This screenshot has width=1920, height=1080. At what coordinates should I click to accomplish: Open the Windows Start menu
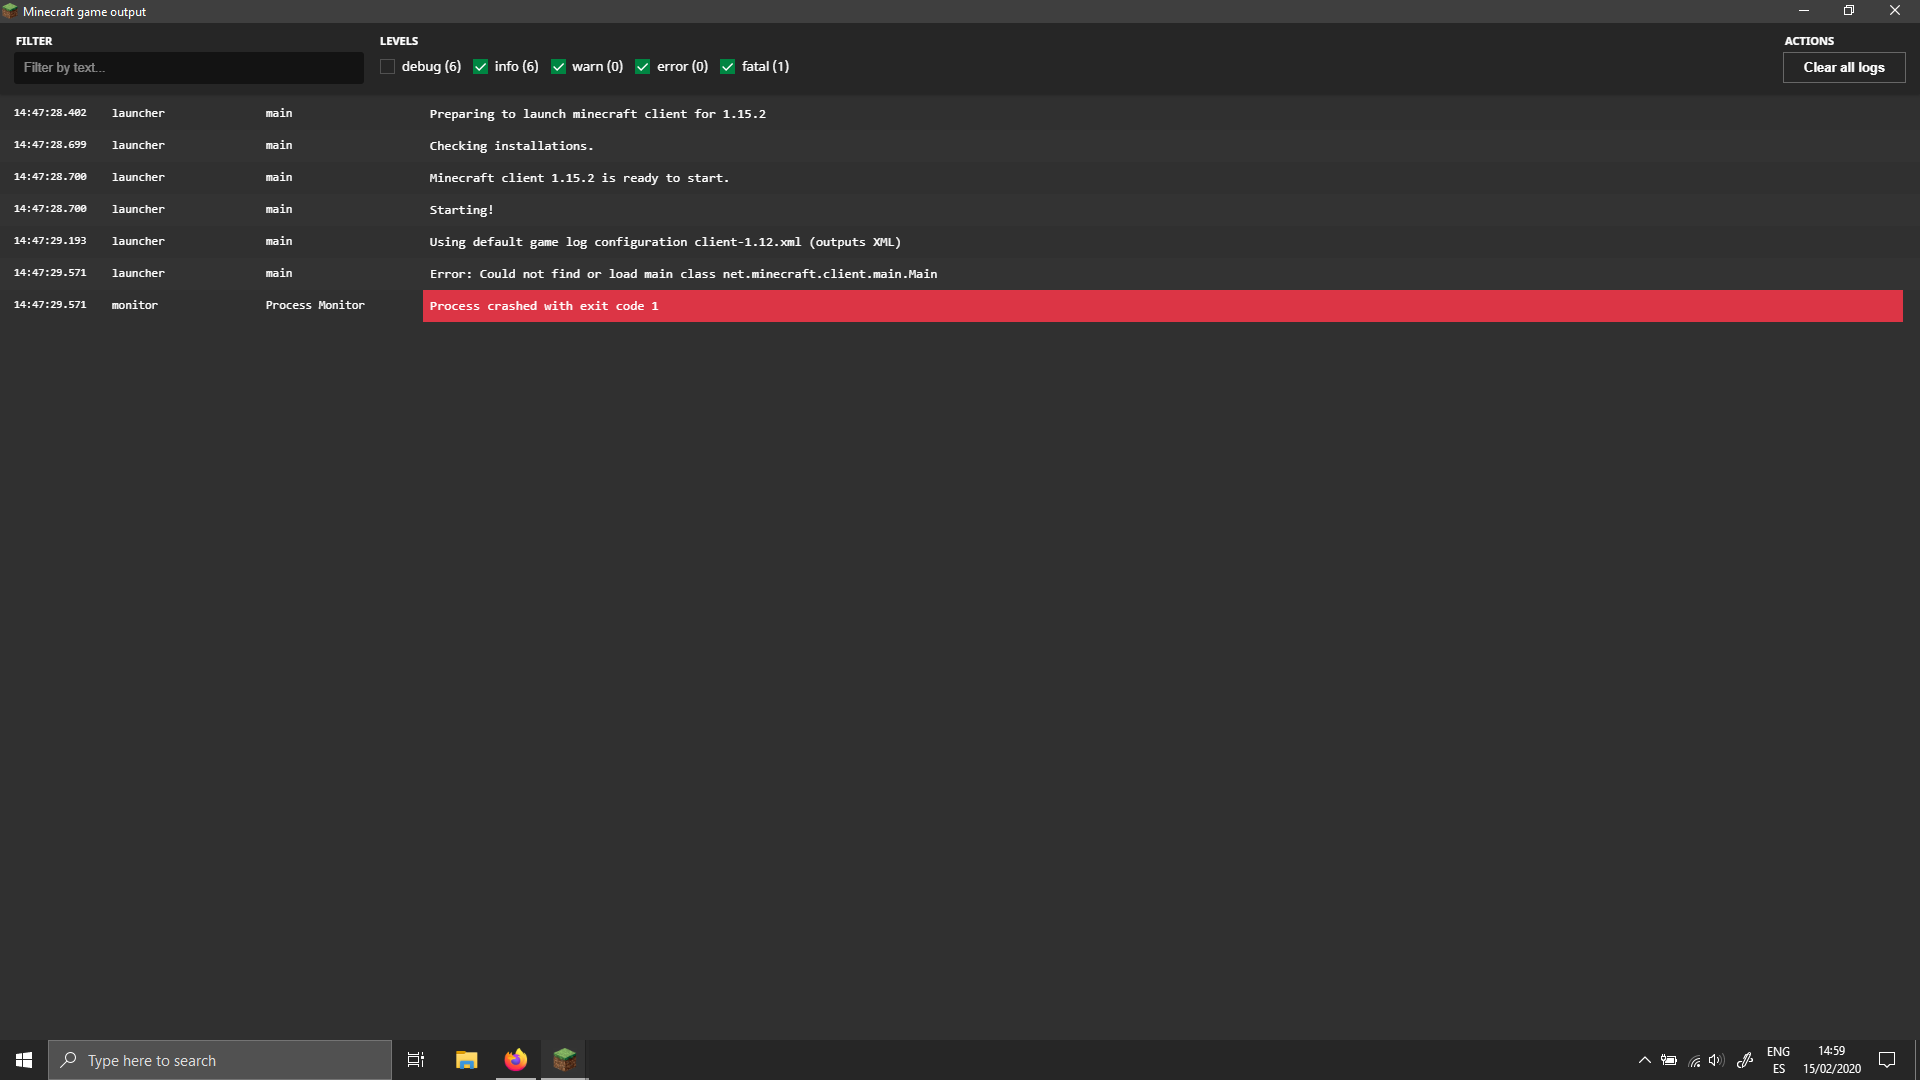pos(24,1060)
